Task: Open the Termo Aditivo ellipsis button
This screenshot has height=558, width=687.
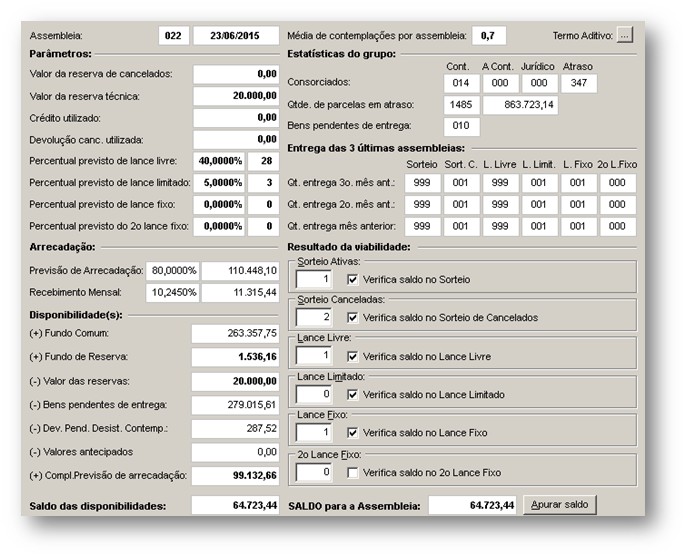Action: click(x=625, y=35)
